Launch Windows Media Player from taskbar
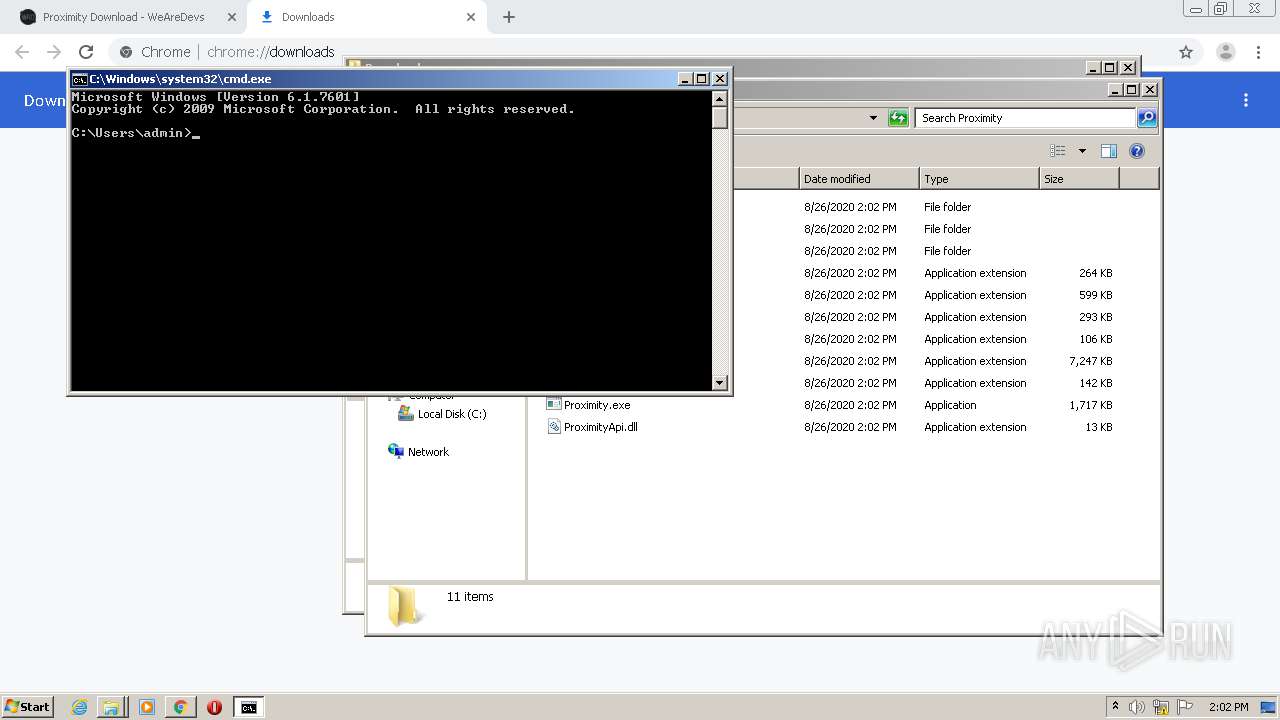Viewport: 1280px width, 720px height. click(147, 707)
